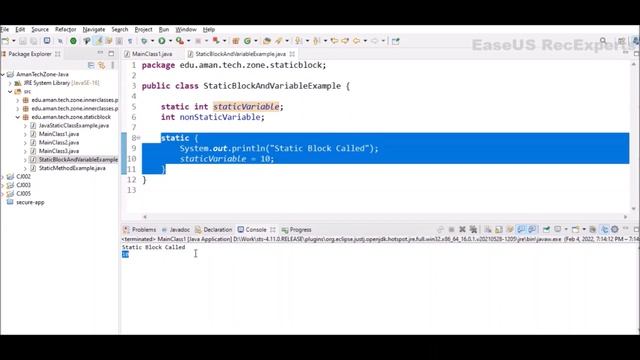Click the Search magnifier icon at top right
Viewport: 640px width, 360px height.
click(x=603, y=41)
